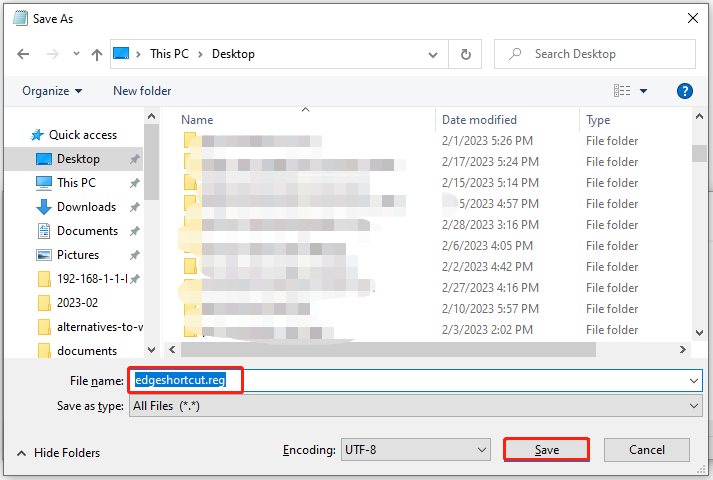The height and width of the screenshot is (480, 713).
Task: Click the Cancel button
Action: point(646,450)
